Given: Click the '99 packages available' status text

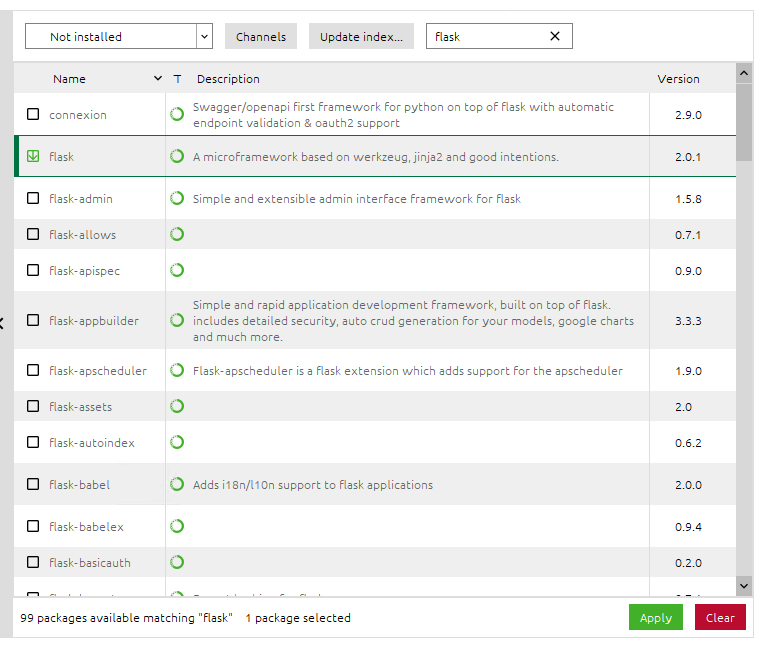Looking at the screenshot, I should (126, 618).
